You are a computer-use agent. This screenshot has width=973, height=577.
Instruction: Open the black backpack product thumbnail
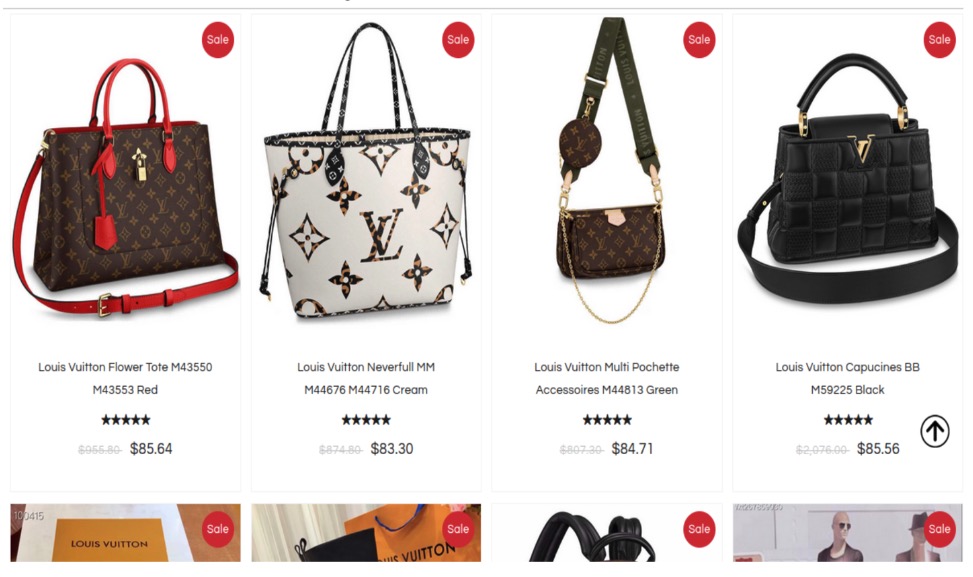[607, 533]
